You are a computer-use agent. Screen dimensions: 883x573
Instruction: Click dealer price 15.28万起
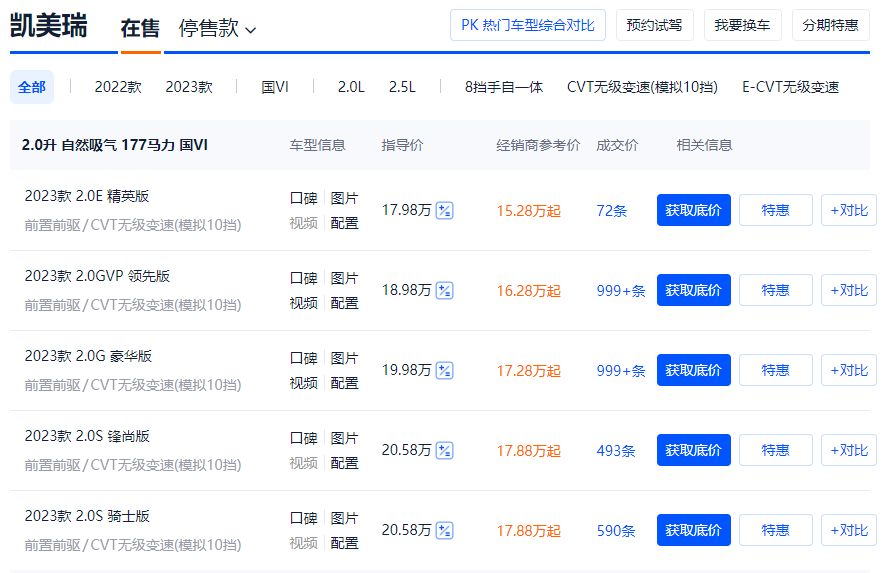(528, 211)
